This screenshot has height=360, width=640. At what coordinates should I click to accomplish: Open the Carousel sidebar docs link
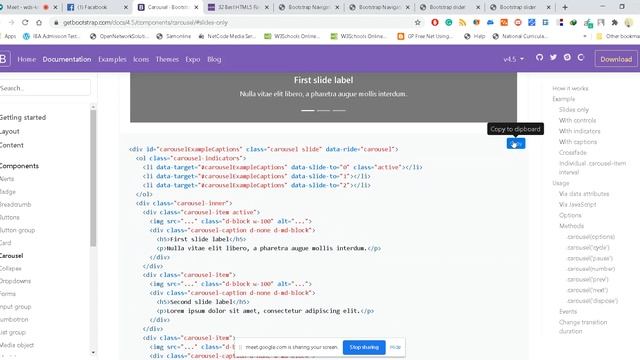click(x=11, y=256)
